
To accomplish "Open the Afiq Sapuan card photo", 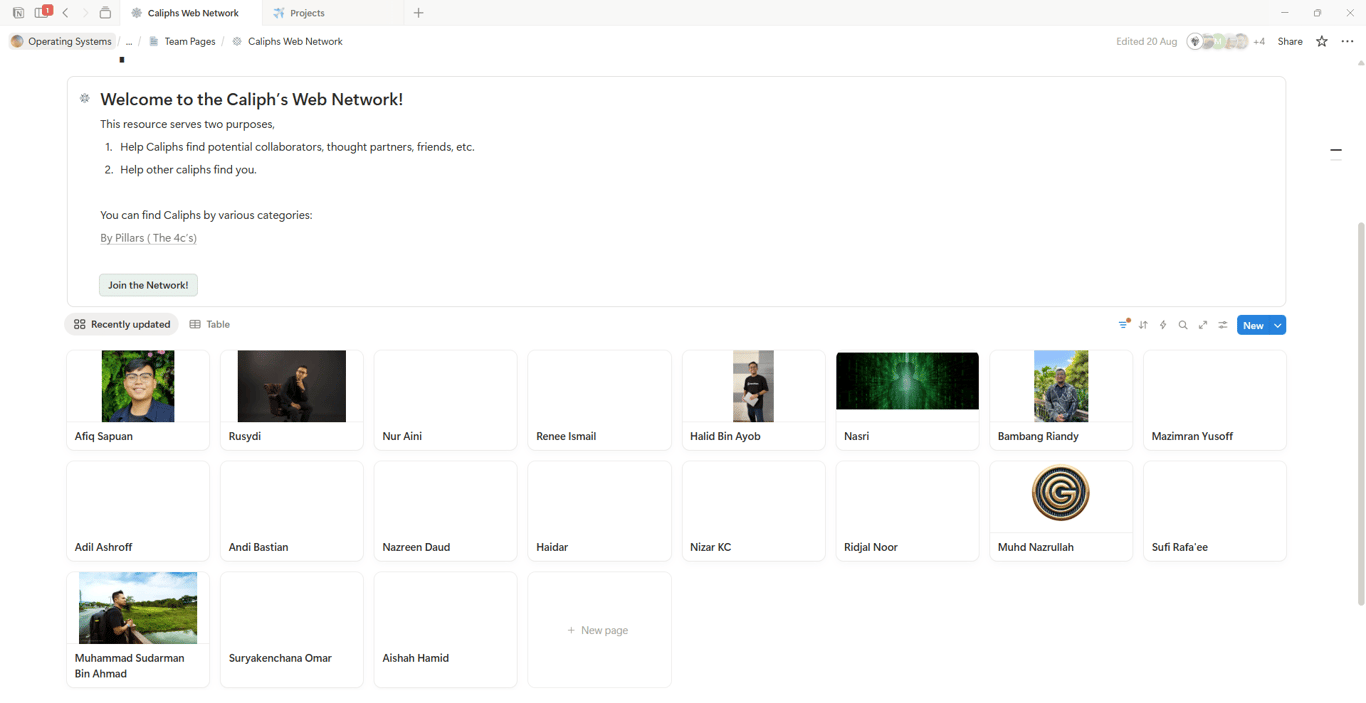I will click(x=138, y=386).
